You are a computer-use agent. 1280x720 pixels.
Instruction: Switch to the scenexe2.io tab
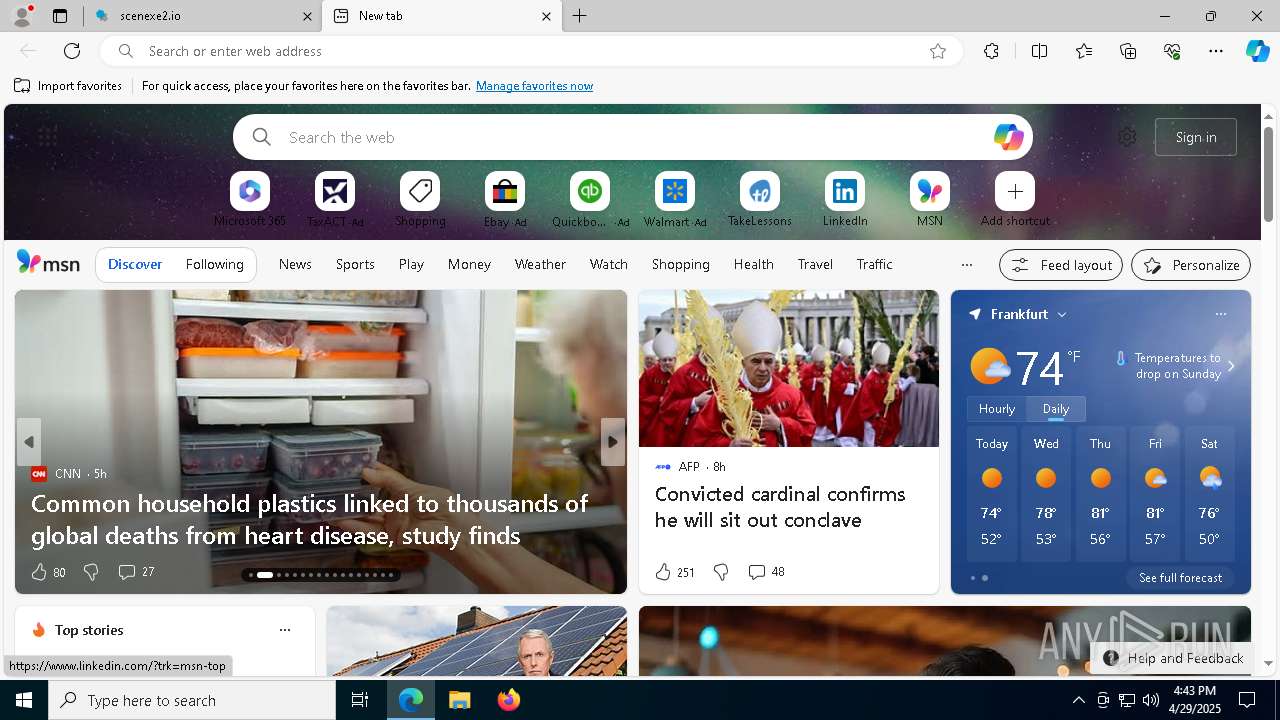pyautogui.click(x=203, y=16)
